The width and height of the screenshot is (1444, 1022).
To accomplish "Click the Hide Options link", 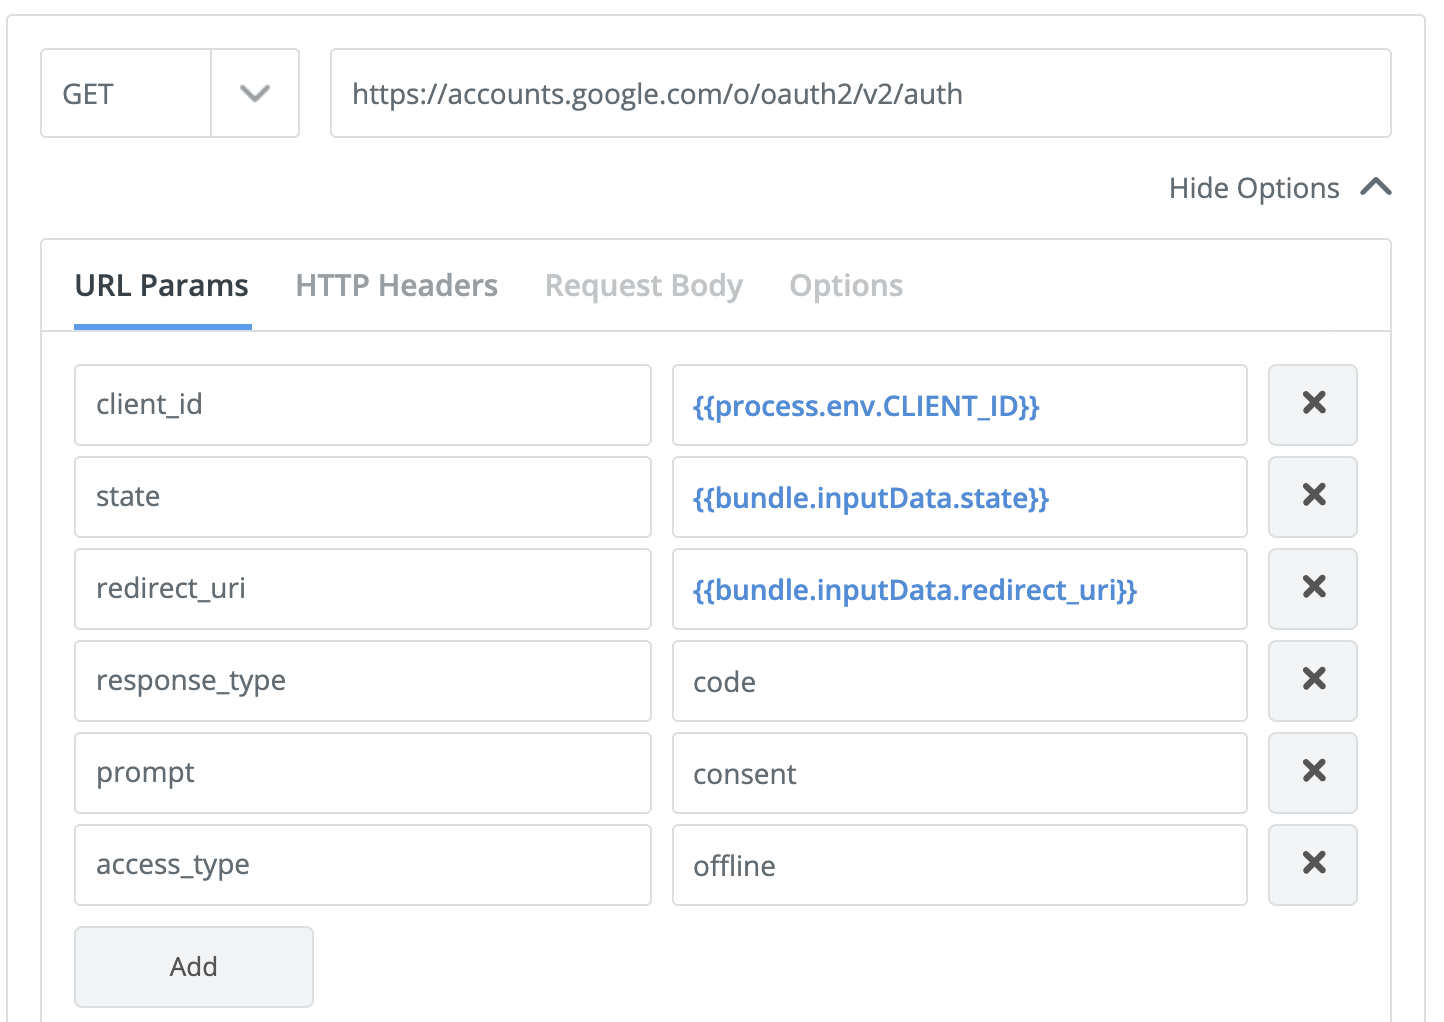I will click(1254, 188).
